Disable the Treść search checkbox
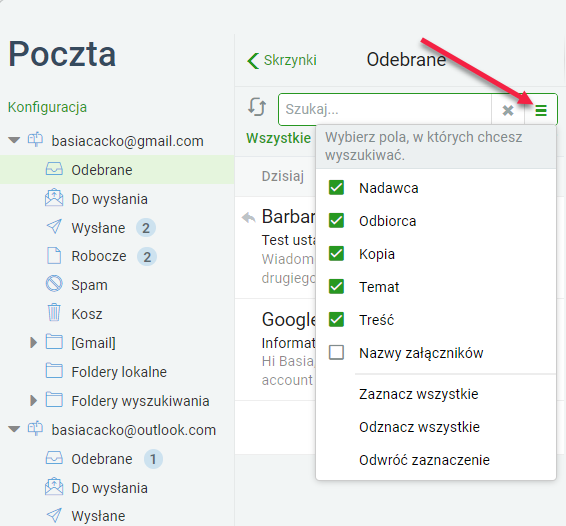Screen dimensions: 566x526 point(336,319)
